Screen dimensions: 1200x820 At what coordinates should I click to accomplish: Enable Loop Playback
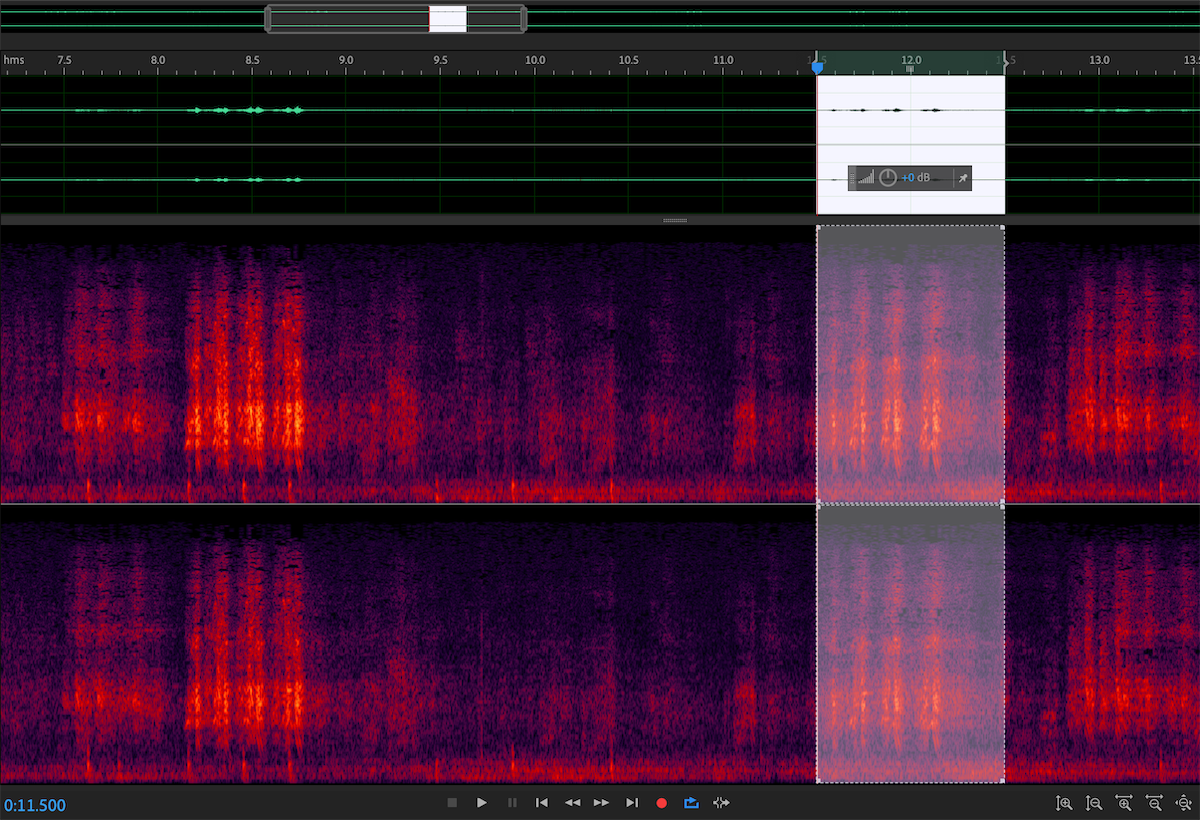[690, 802]
